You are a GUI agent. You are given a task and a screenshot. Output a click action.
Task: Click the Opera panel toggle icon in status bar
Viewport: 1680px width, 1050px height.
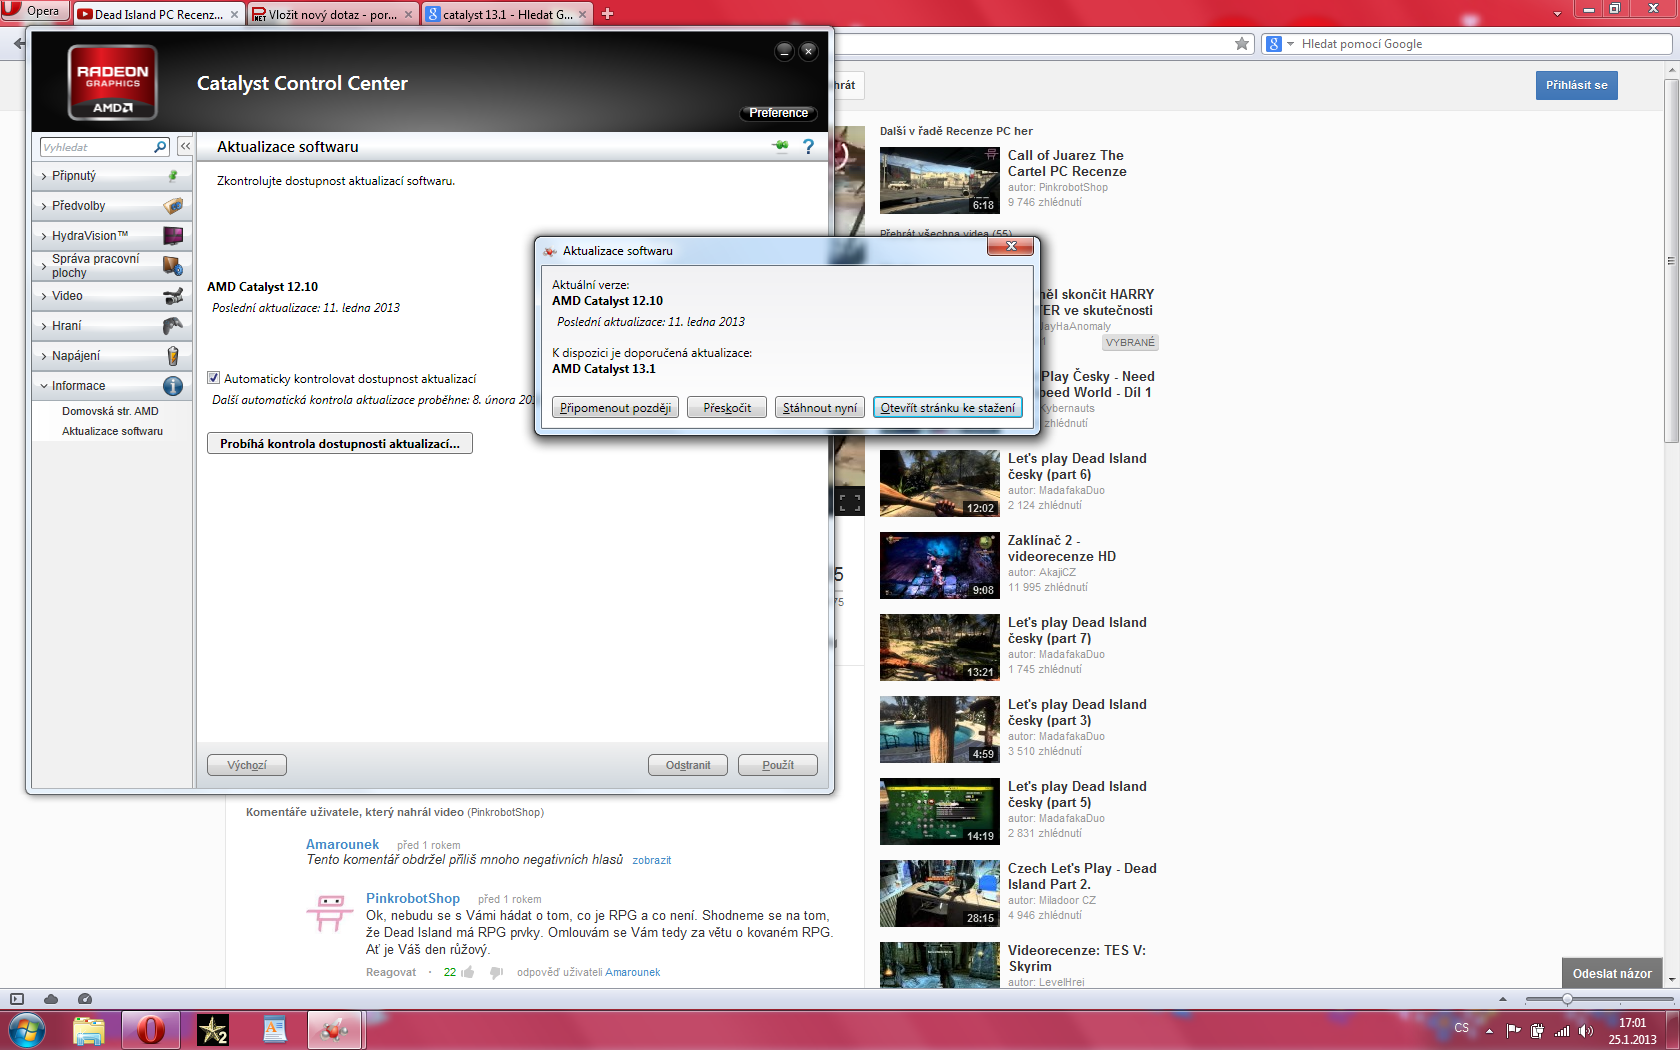pos(16,999)
